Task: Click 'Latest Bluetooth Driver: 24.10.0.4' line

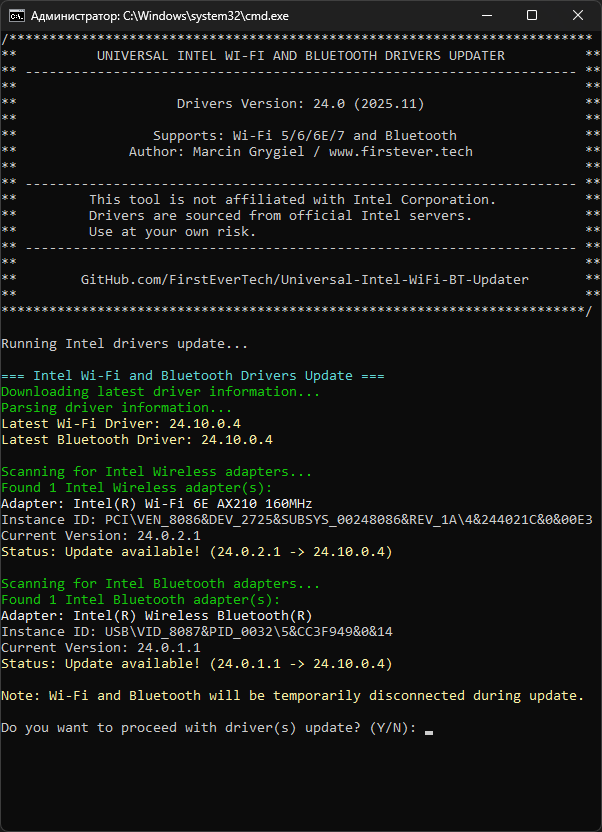Action: [x=137, y=439]
